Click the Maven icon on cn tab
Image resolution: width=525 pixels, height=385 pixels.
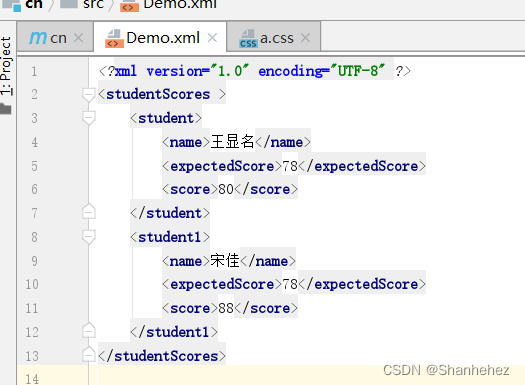pyautogui.click(x=38, y=38)
